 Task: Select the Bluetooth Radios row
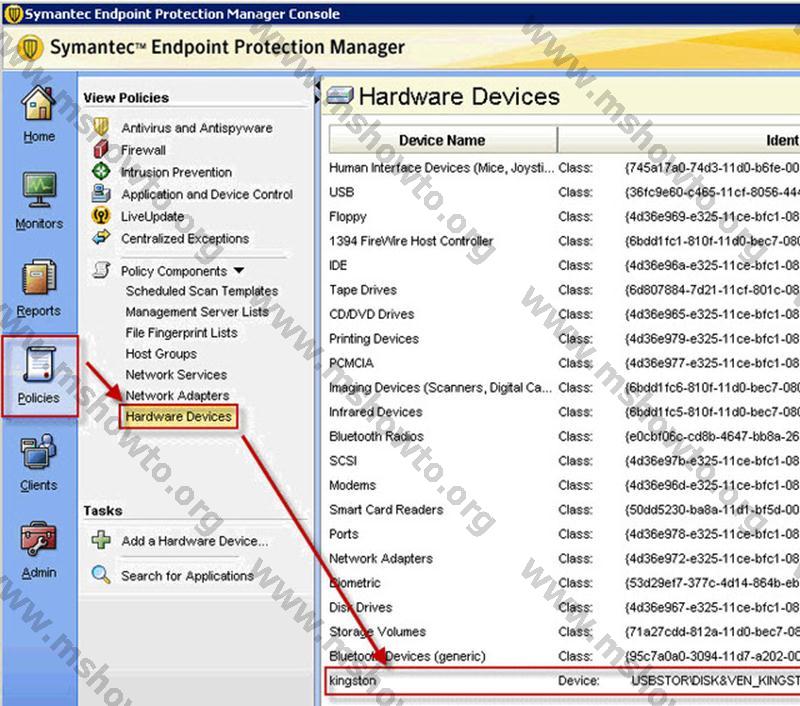[563, 436]
